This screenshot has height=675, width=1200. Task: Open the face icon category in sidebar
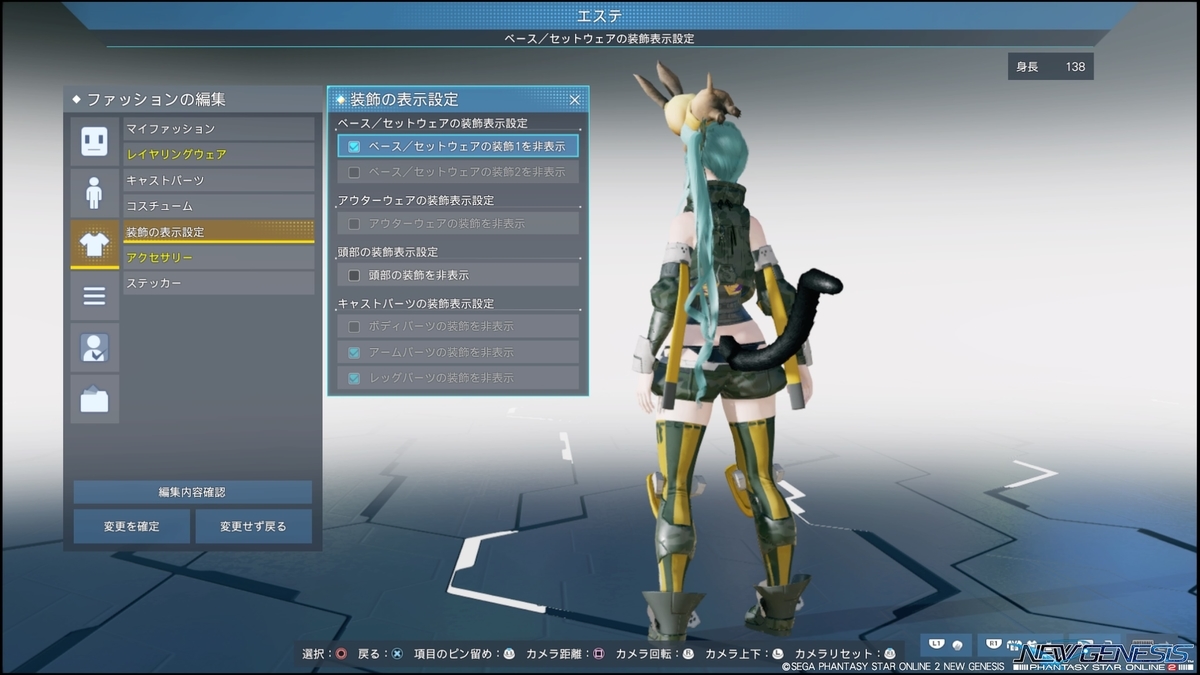pyautogui.click(x=94, y=141)
